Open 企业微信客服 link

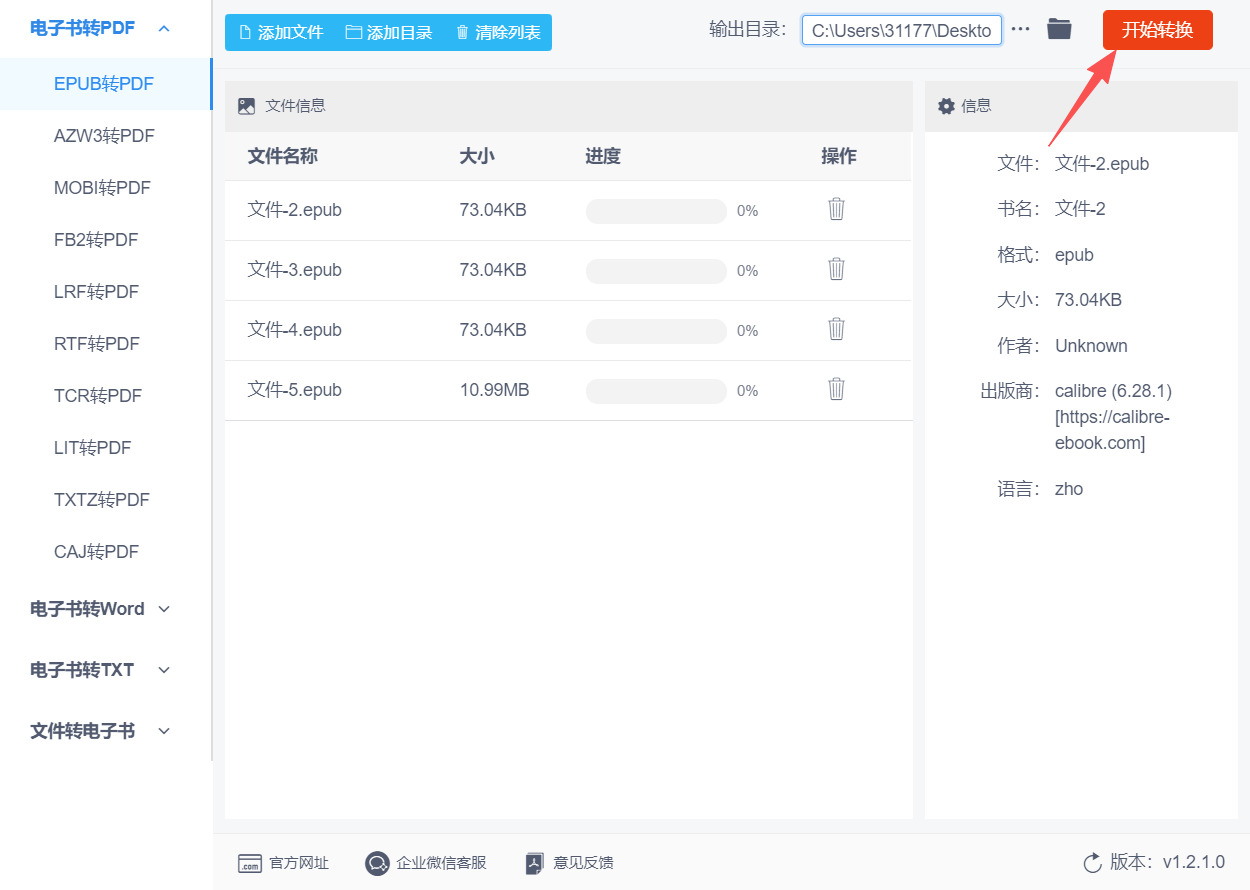pos(441,863)
